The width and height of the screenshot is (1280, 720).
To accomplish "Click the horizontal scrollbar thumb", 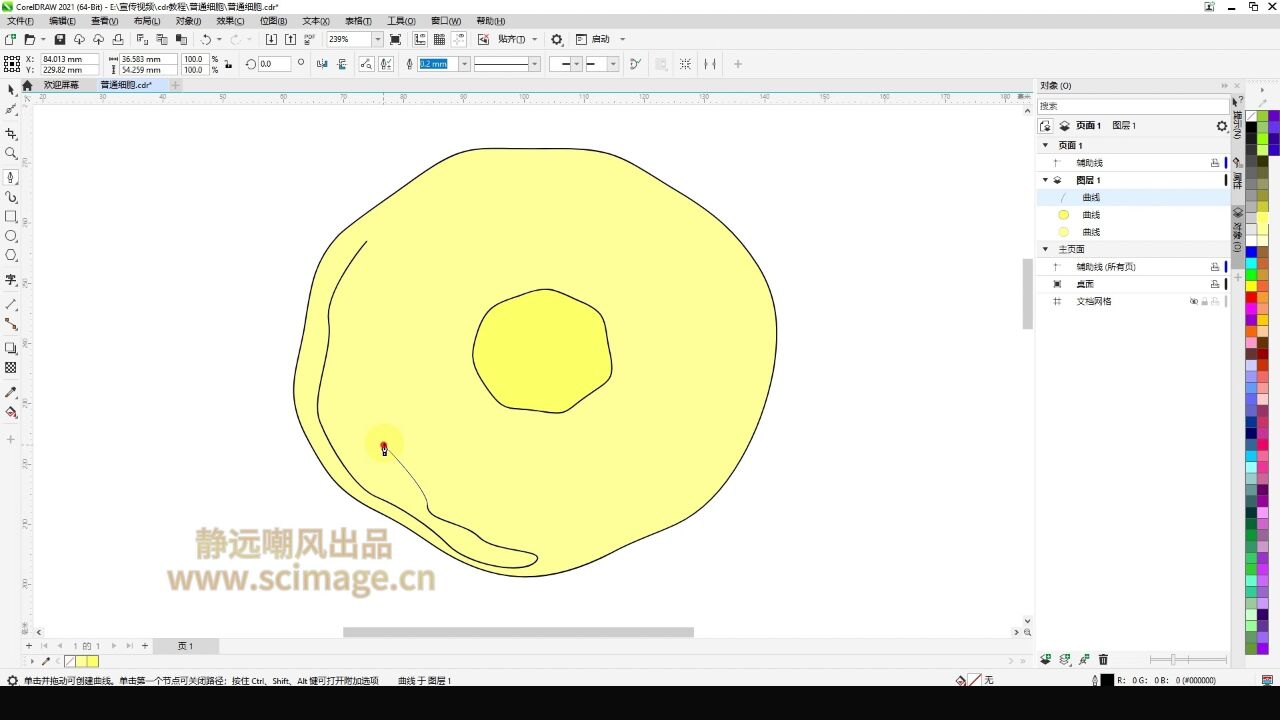I will (x=518, y=632).
